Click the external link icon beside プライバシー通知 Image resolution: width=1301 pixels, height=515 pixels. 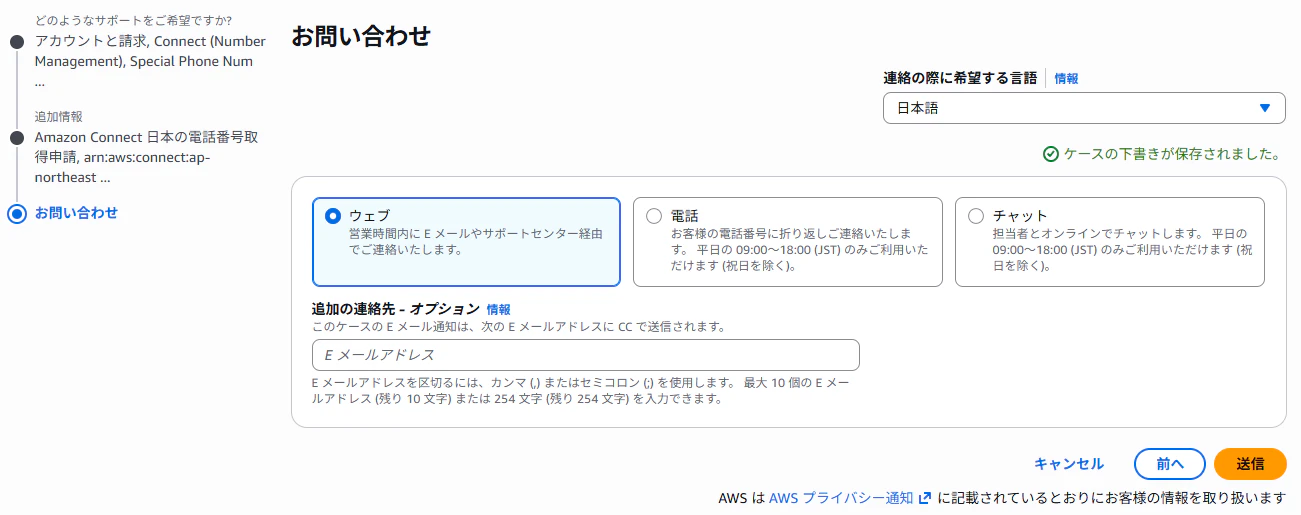(x=925, y=498)
